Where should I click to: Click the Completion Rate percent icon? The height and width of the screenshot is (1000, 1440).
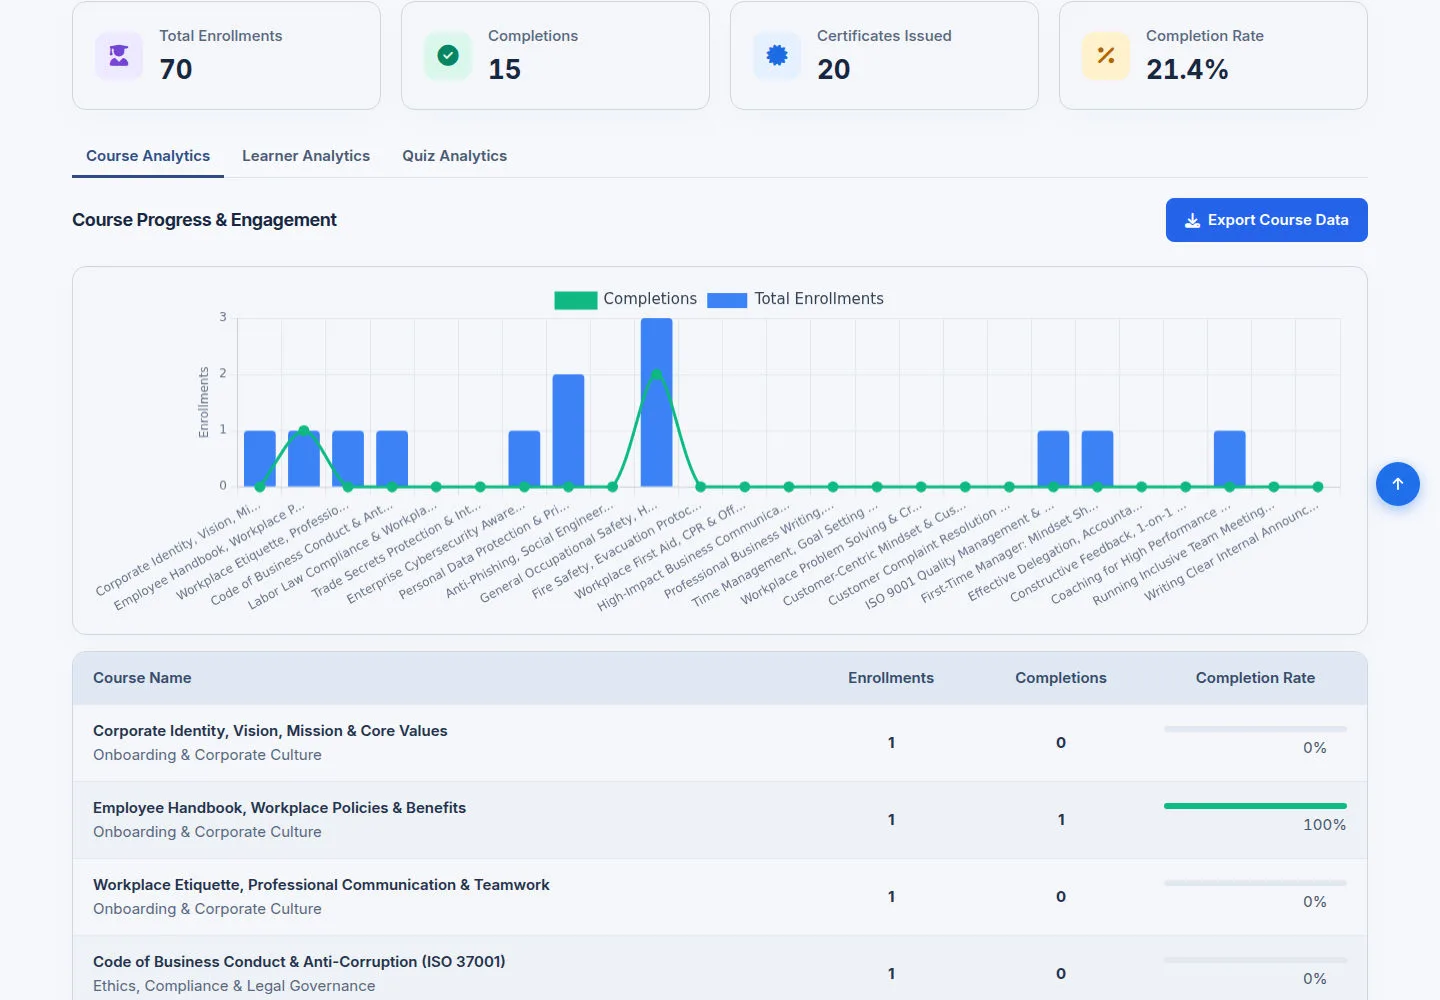[1106, 56]
